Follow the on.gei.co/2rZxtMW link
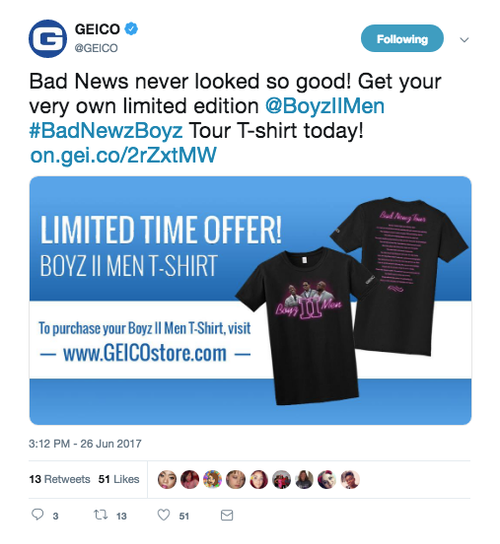The width and height of the screenshot is (500, 544). click(123, 155)
